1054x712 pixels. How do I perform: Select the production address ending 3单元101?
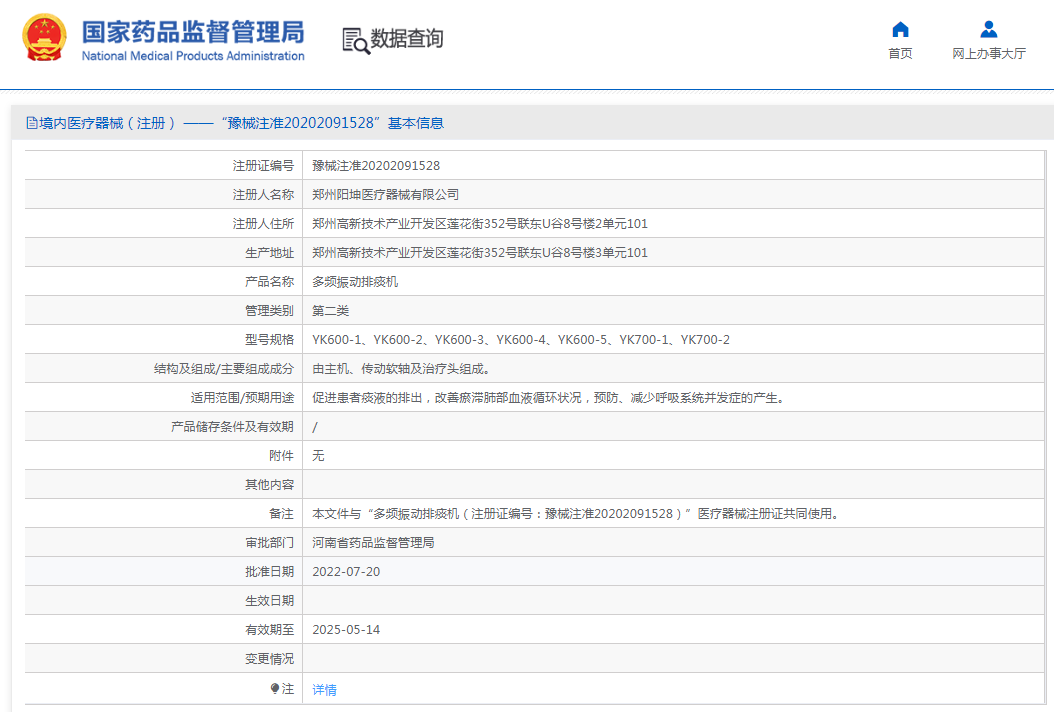[x=480, y=252]
